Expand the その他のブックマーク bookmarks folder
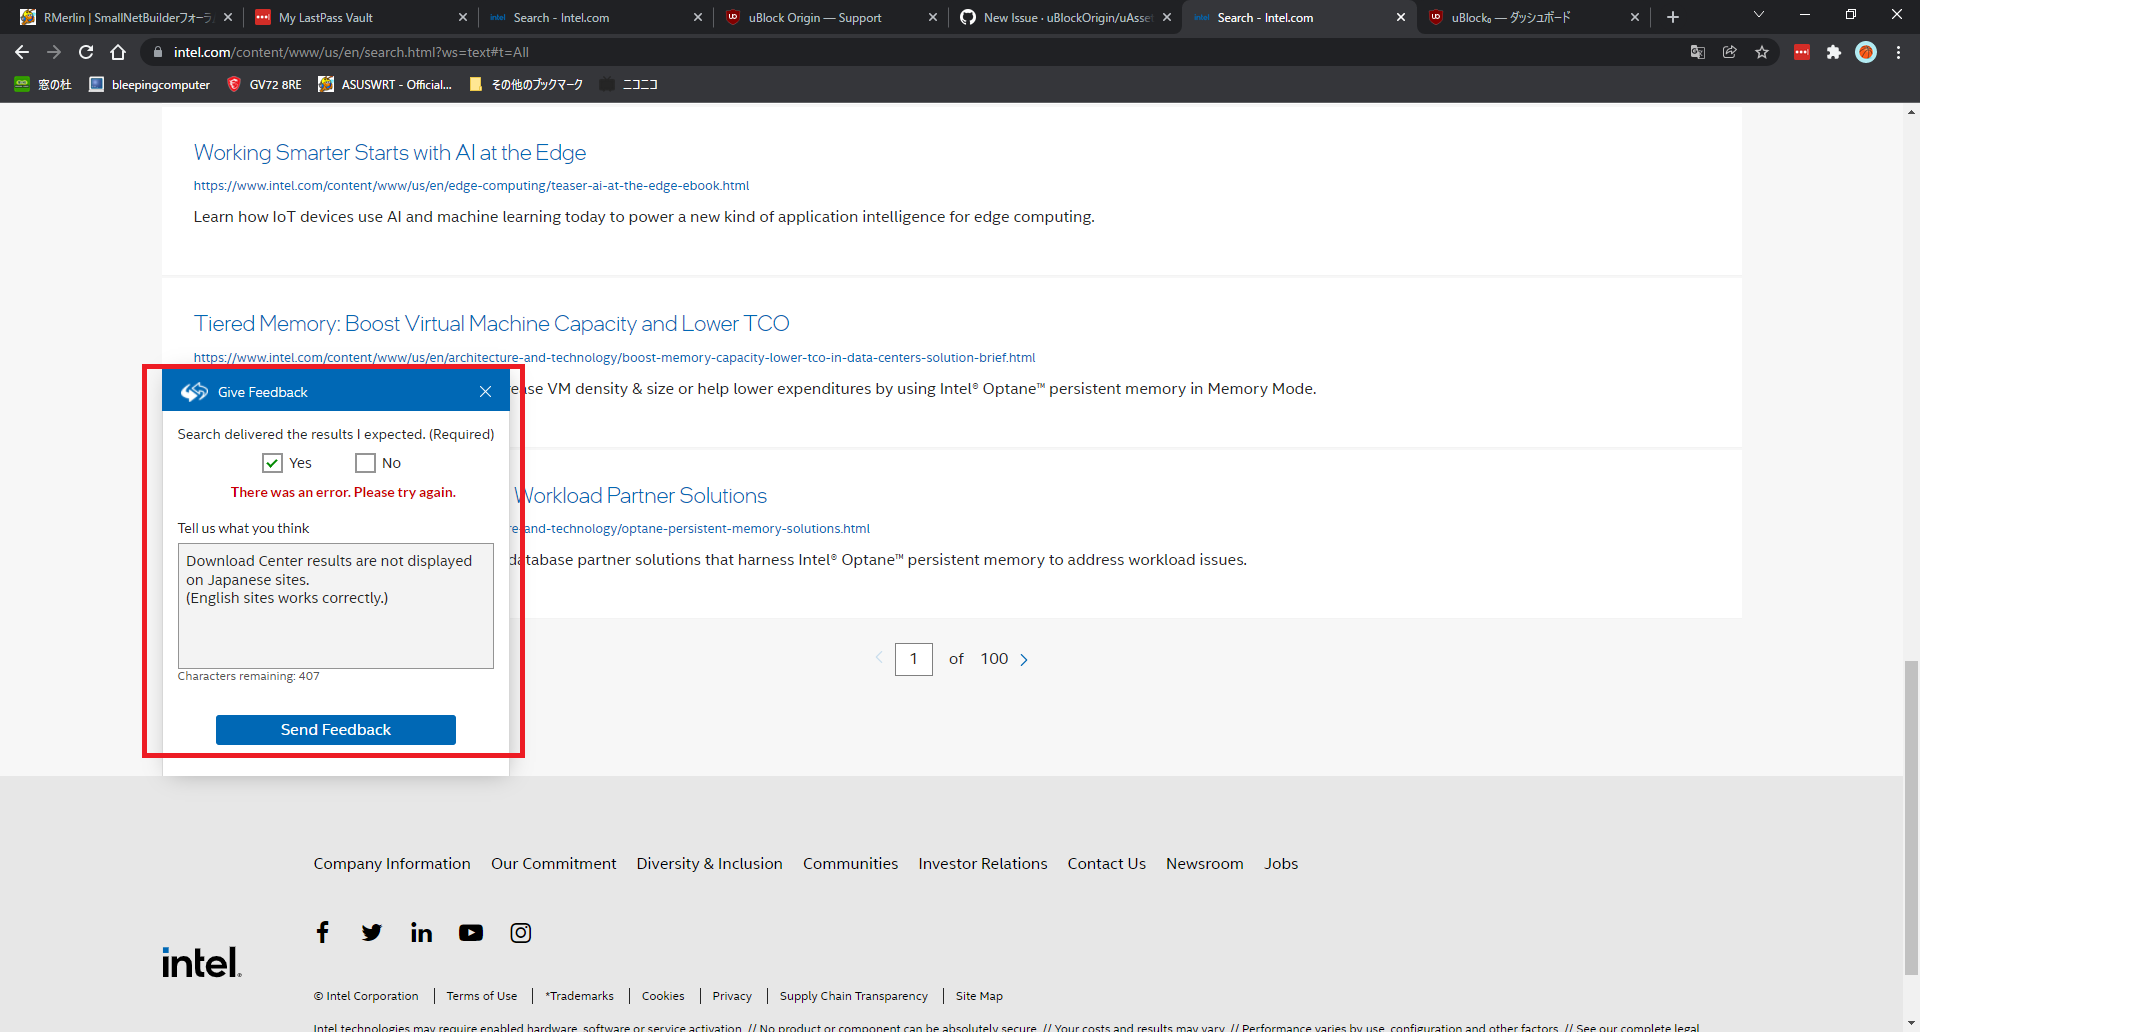Image resolution: width=2141 pixels, height=1032 pixels. (527, 85)
